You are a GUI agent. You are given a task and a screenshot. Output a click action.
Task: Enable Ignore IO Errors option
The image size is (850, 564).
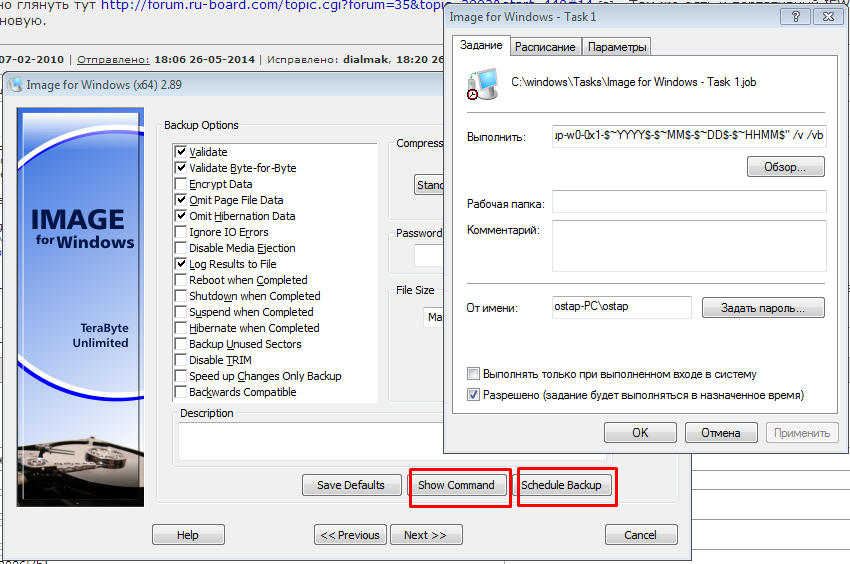point(181,232)
